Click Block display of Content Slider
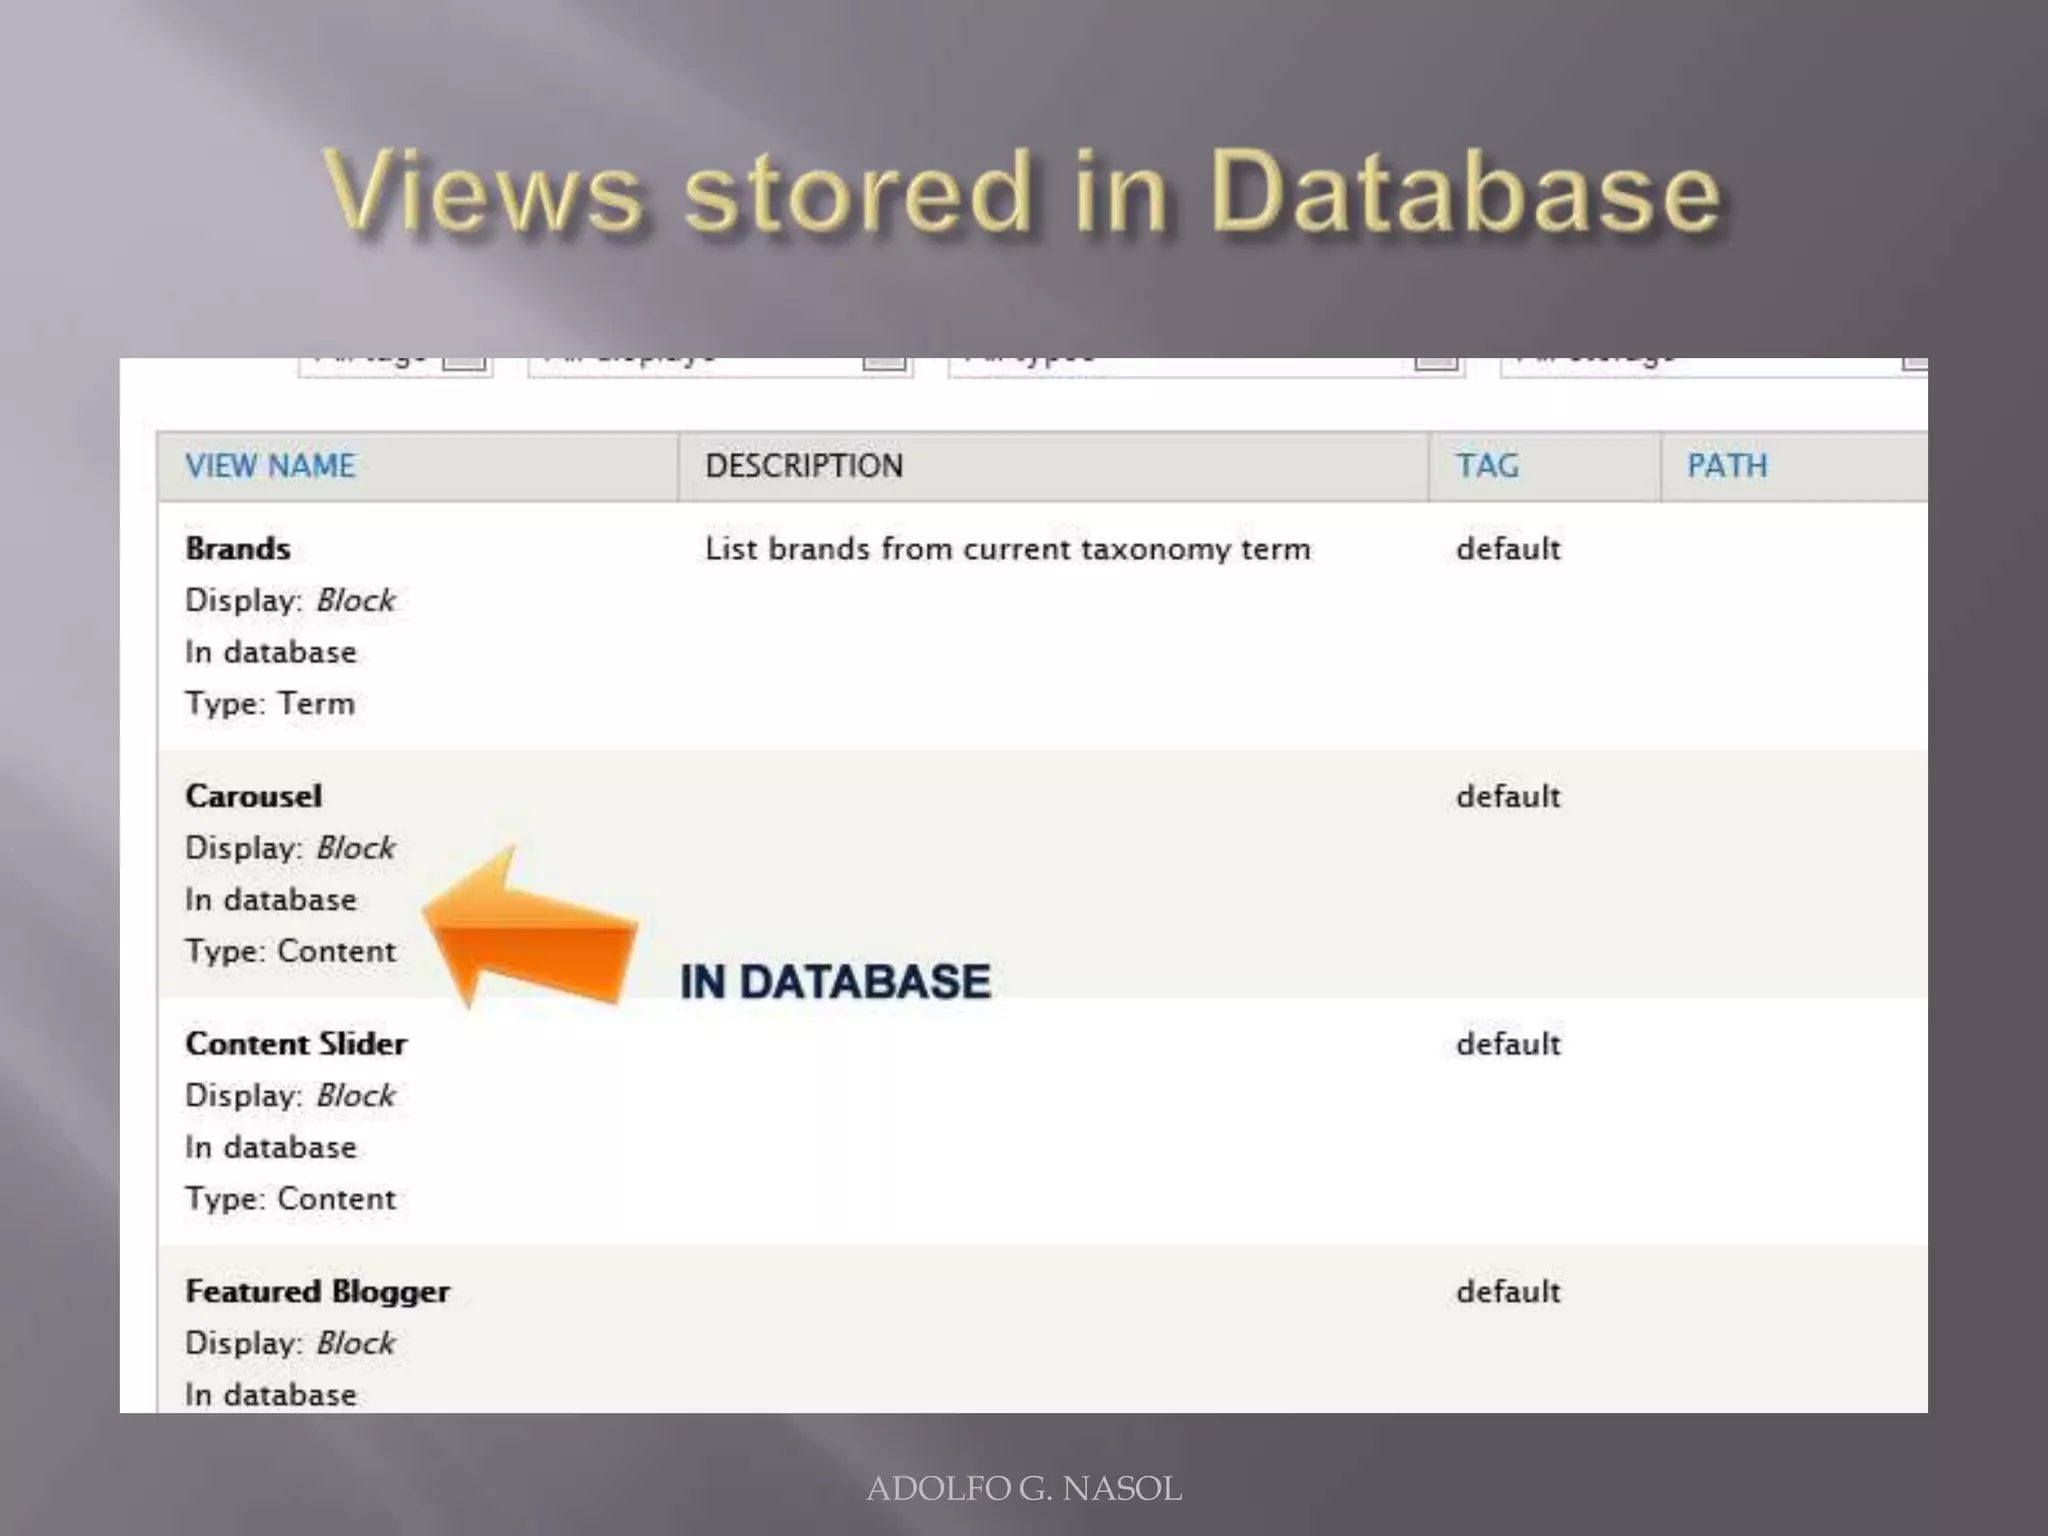The image size is (2048, 1536). [x=356, y=1096]
